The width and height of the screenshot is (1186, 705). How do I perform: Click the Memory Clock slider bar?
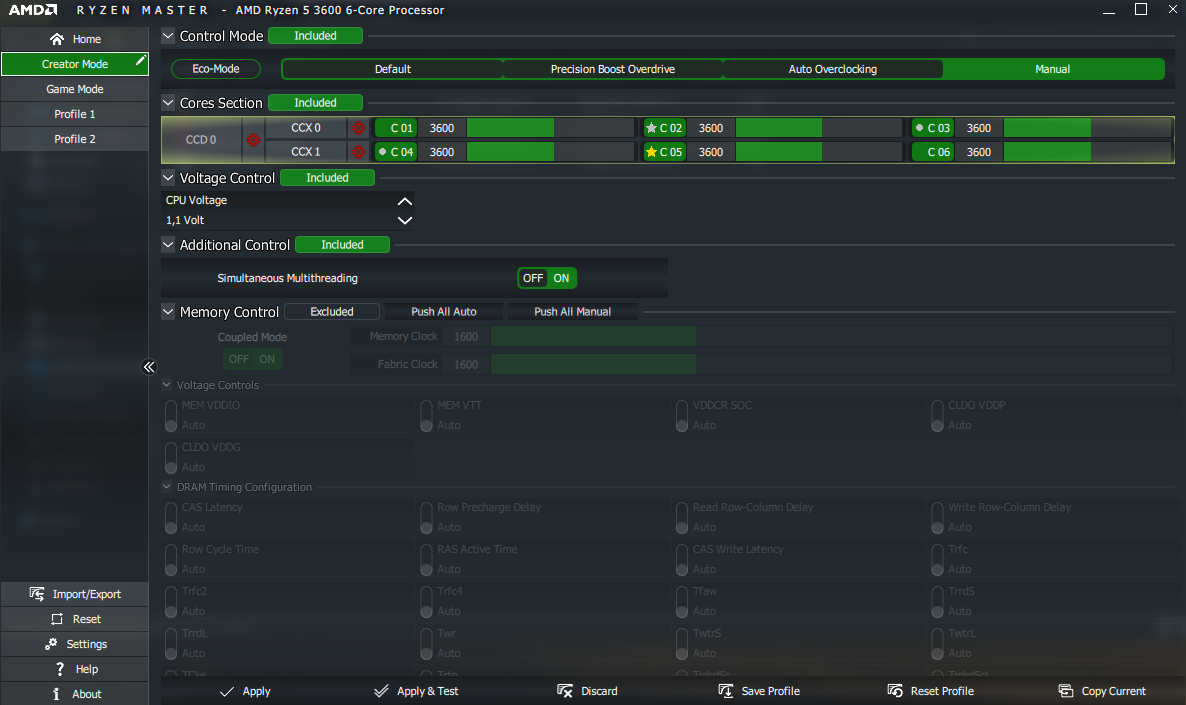(831, 337)
